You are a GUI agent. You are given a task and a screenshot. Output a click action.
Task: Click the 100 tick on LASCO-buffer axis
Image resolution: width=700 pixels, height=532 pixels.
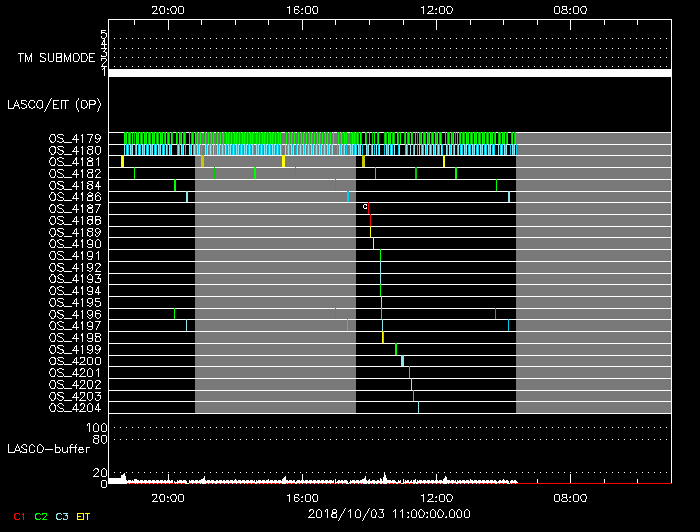tap(99, 427)
